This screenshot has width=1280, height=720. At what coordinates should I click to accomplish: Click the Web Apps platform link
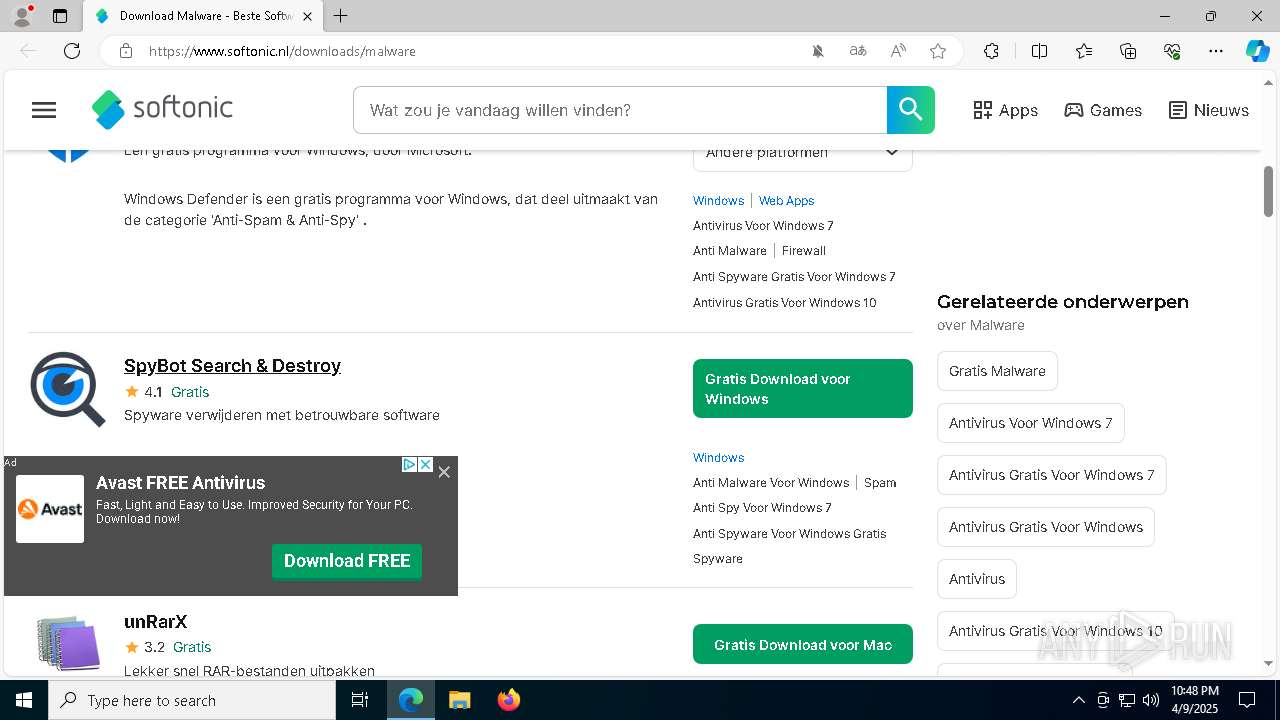tap(786, 200)
